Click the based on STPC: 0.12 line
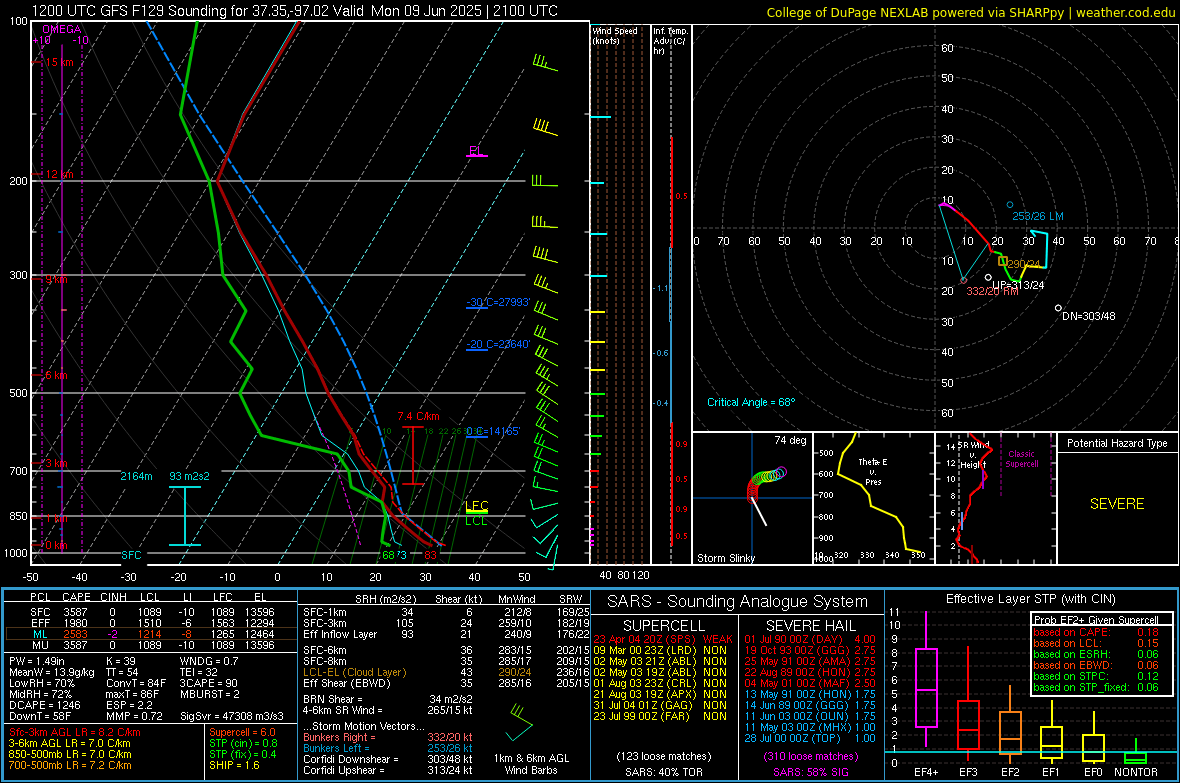 point(1096,676)
